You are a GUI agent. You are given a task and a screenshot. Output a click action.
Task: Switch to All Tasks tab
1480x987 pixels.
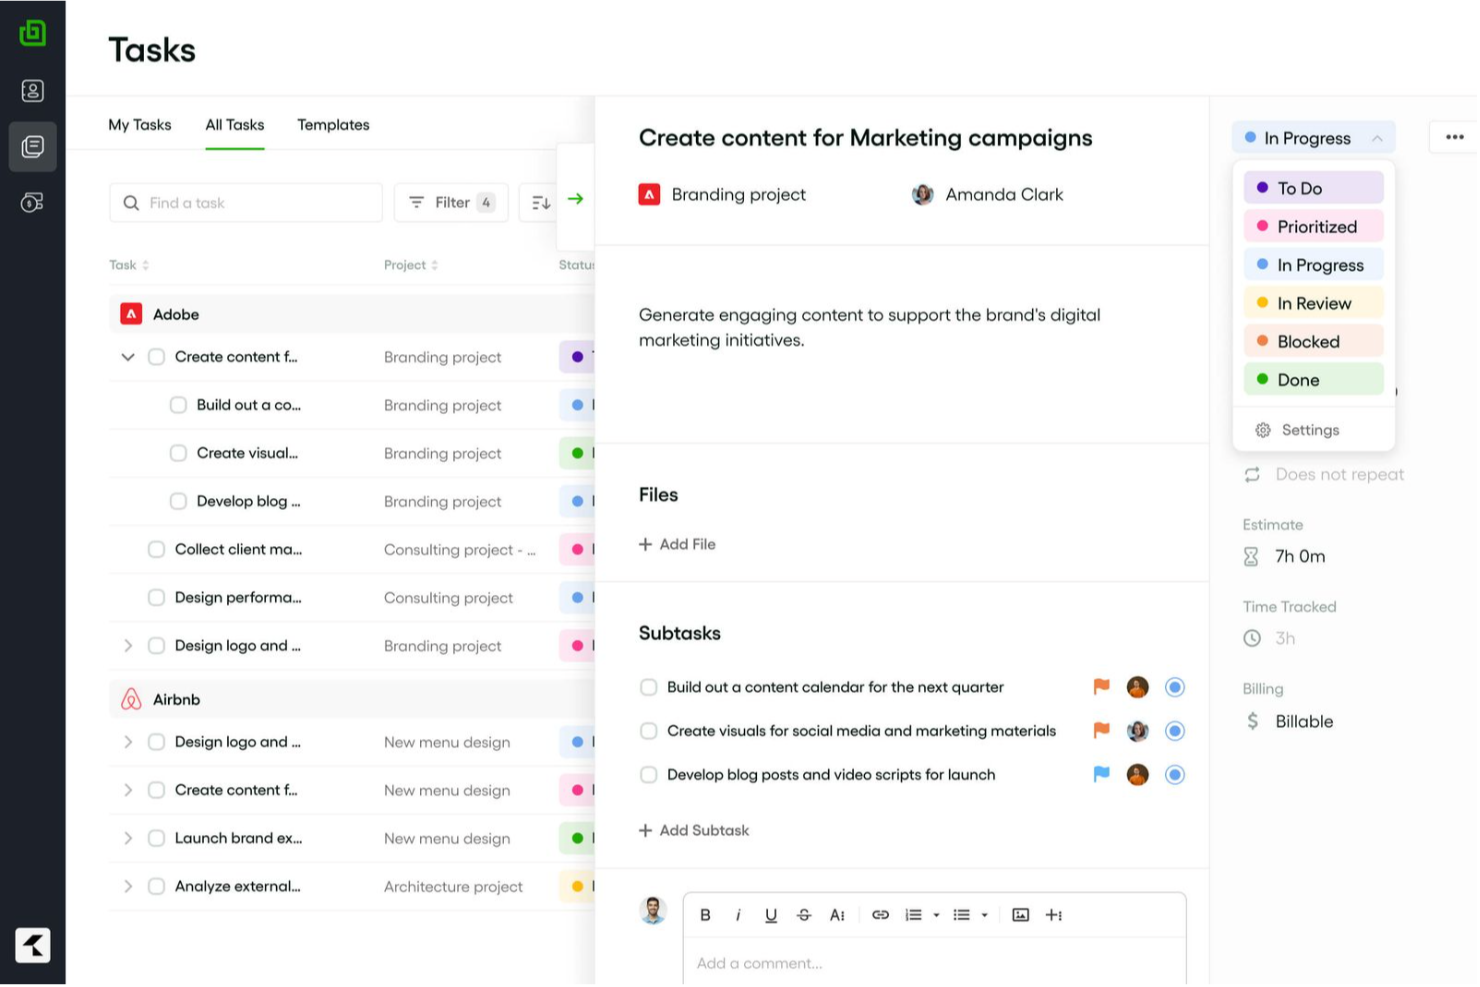(235, 125)
